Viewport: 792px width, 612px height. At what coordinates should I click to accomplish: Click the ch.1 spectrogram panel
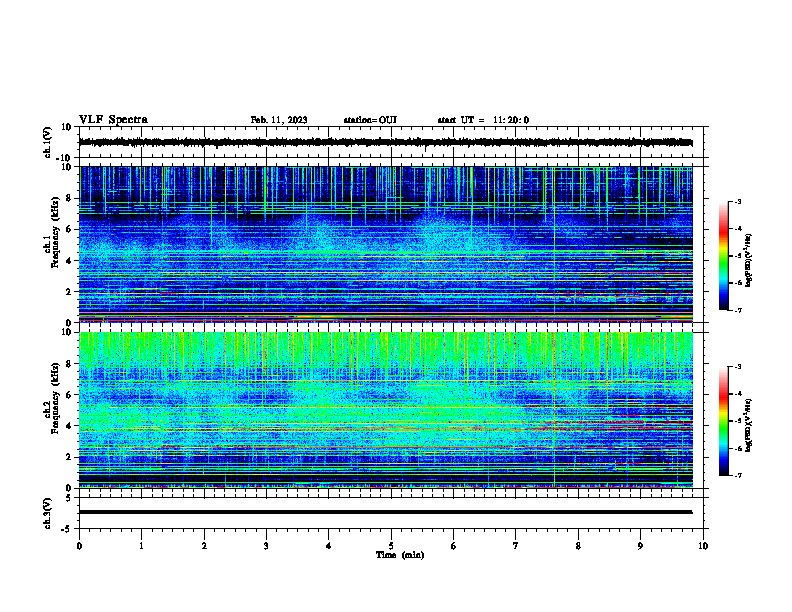pyautogui.click(x=386, y=244)
